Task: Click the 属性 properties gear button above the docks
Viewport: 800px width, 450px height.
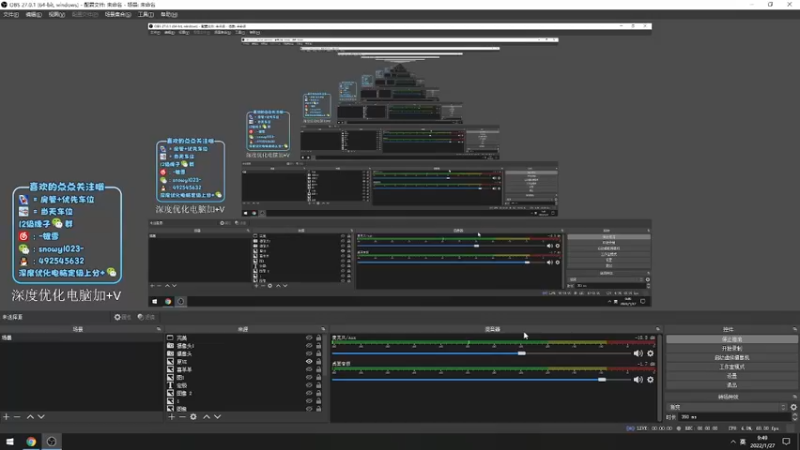Action: click(122, 317)
